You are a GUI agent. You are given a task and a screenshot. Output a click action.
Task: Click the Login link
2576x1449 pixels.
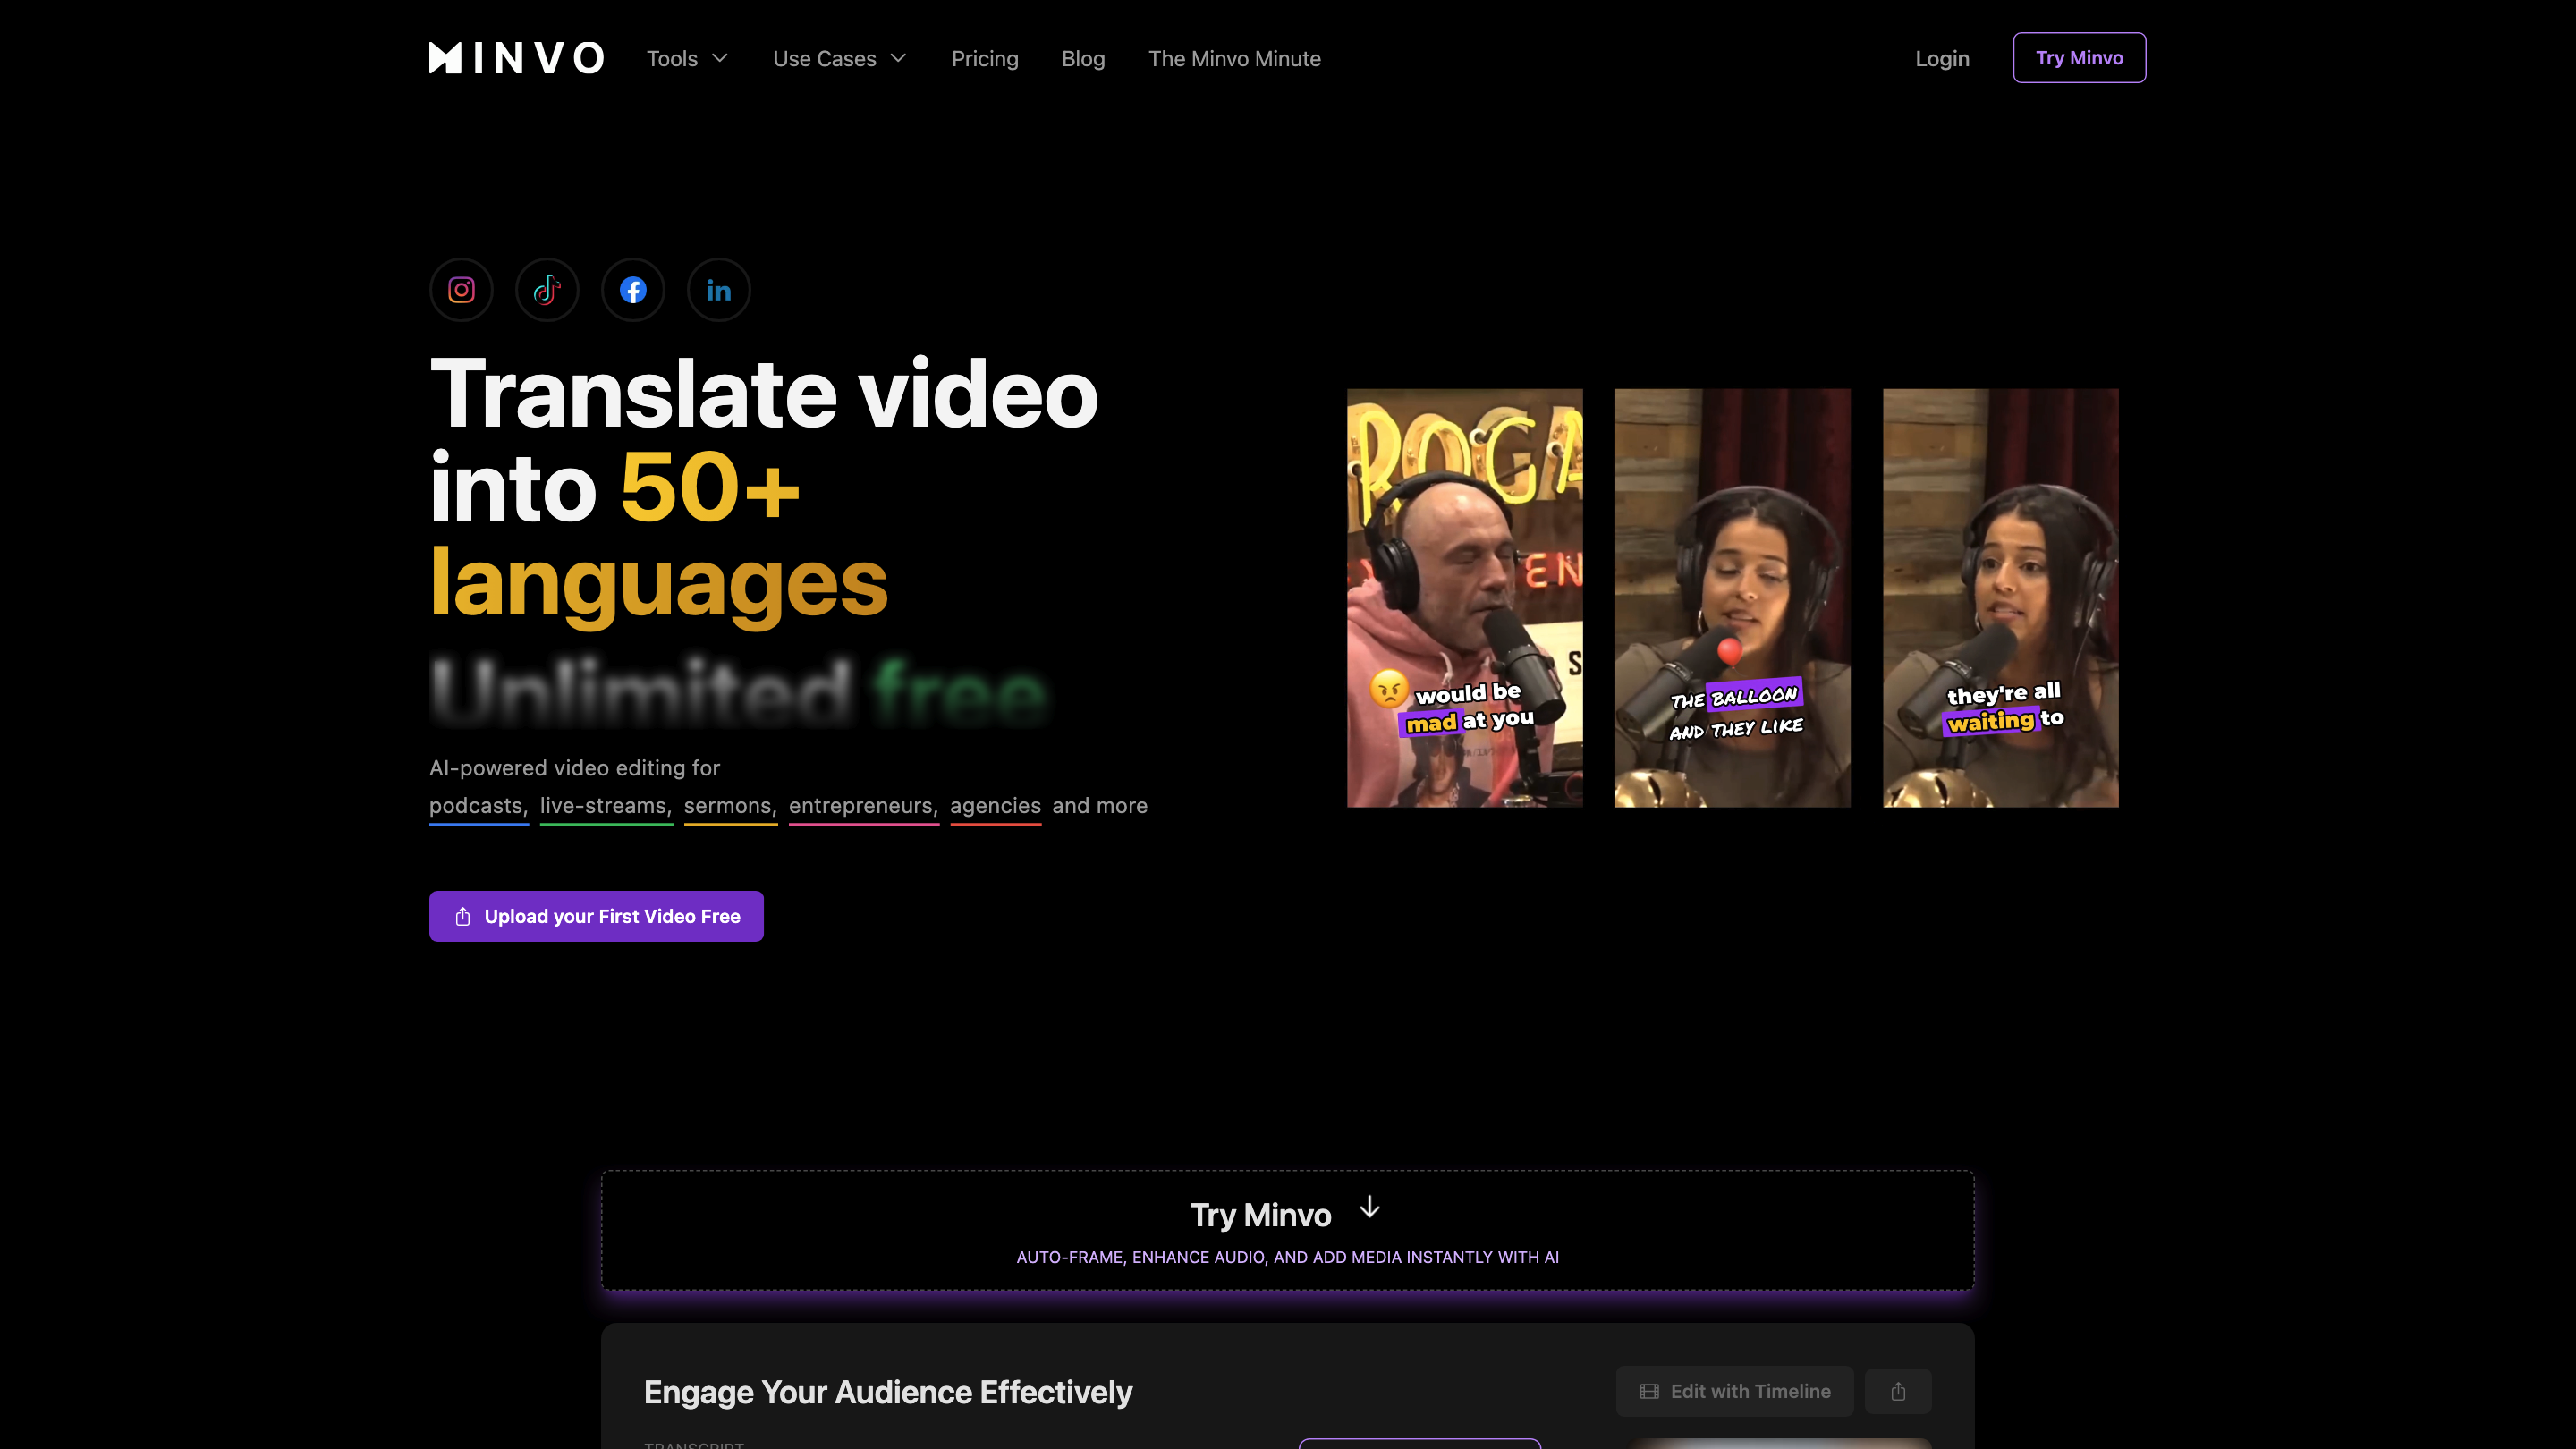click(x=1942, y=59)
